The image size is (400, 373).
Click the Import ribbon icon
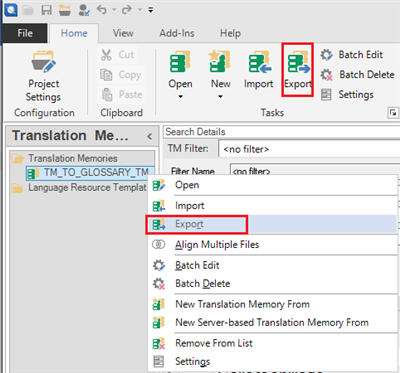point(258,69)
